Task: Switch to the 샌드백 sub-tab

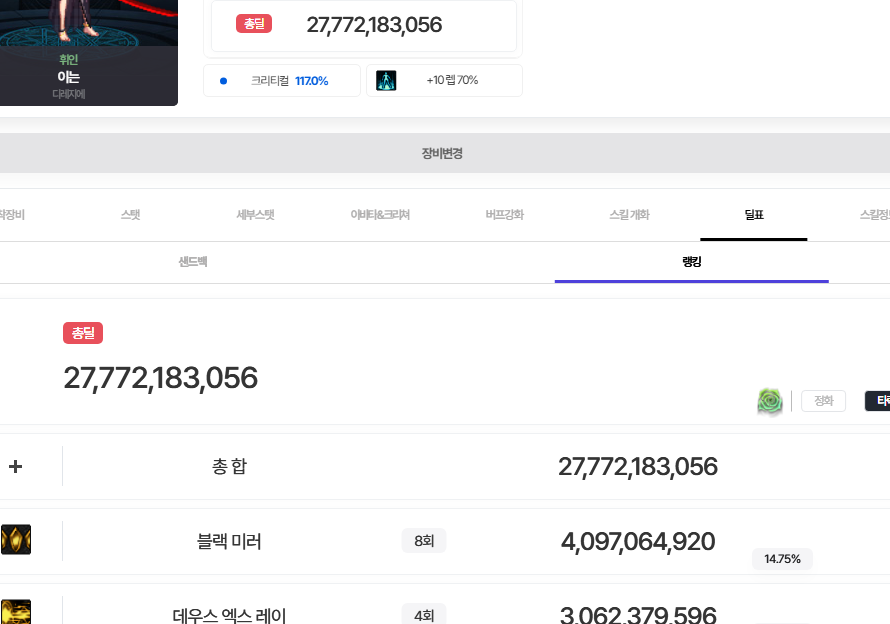Action: (x=193, y=262)
